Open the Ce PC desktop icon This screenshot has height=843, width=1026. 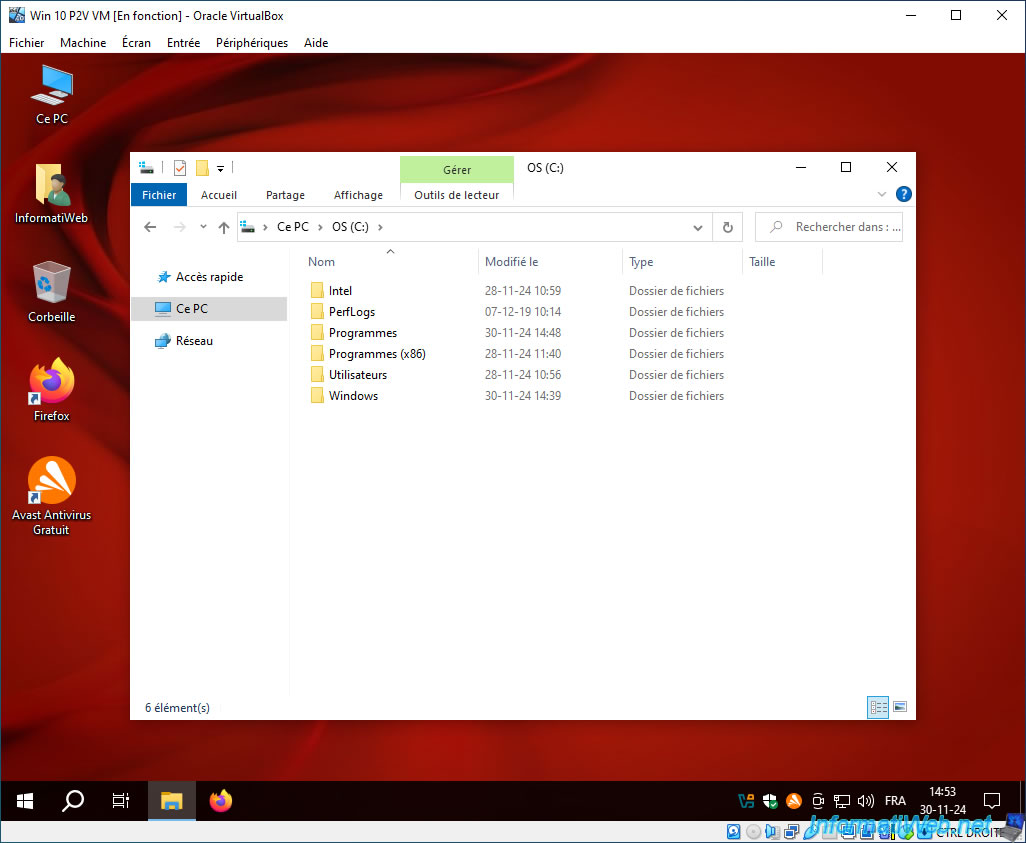pos(52,94)
